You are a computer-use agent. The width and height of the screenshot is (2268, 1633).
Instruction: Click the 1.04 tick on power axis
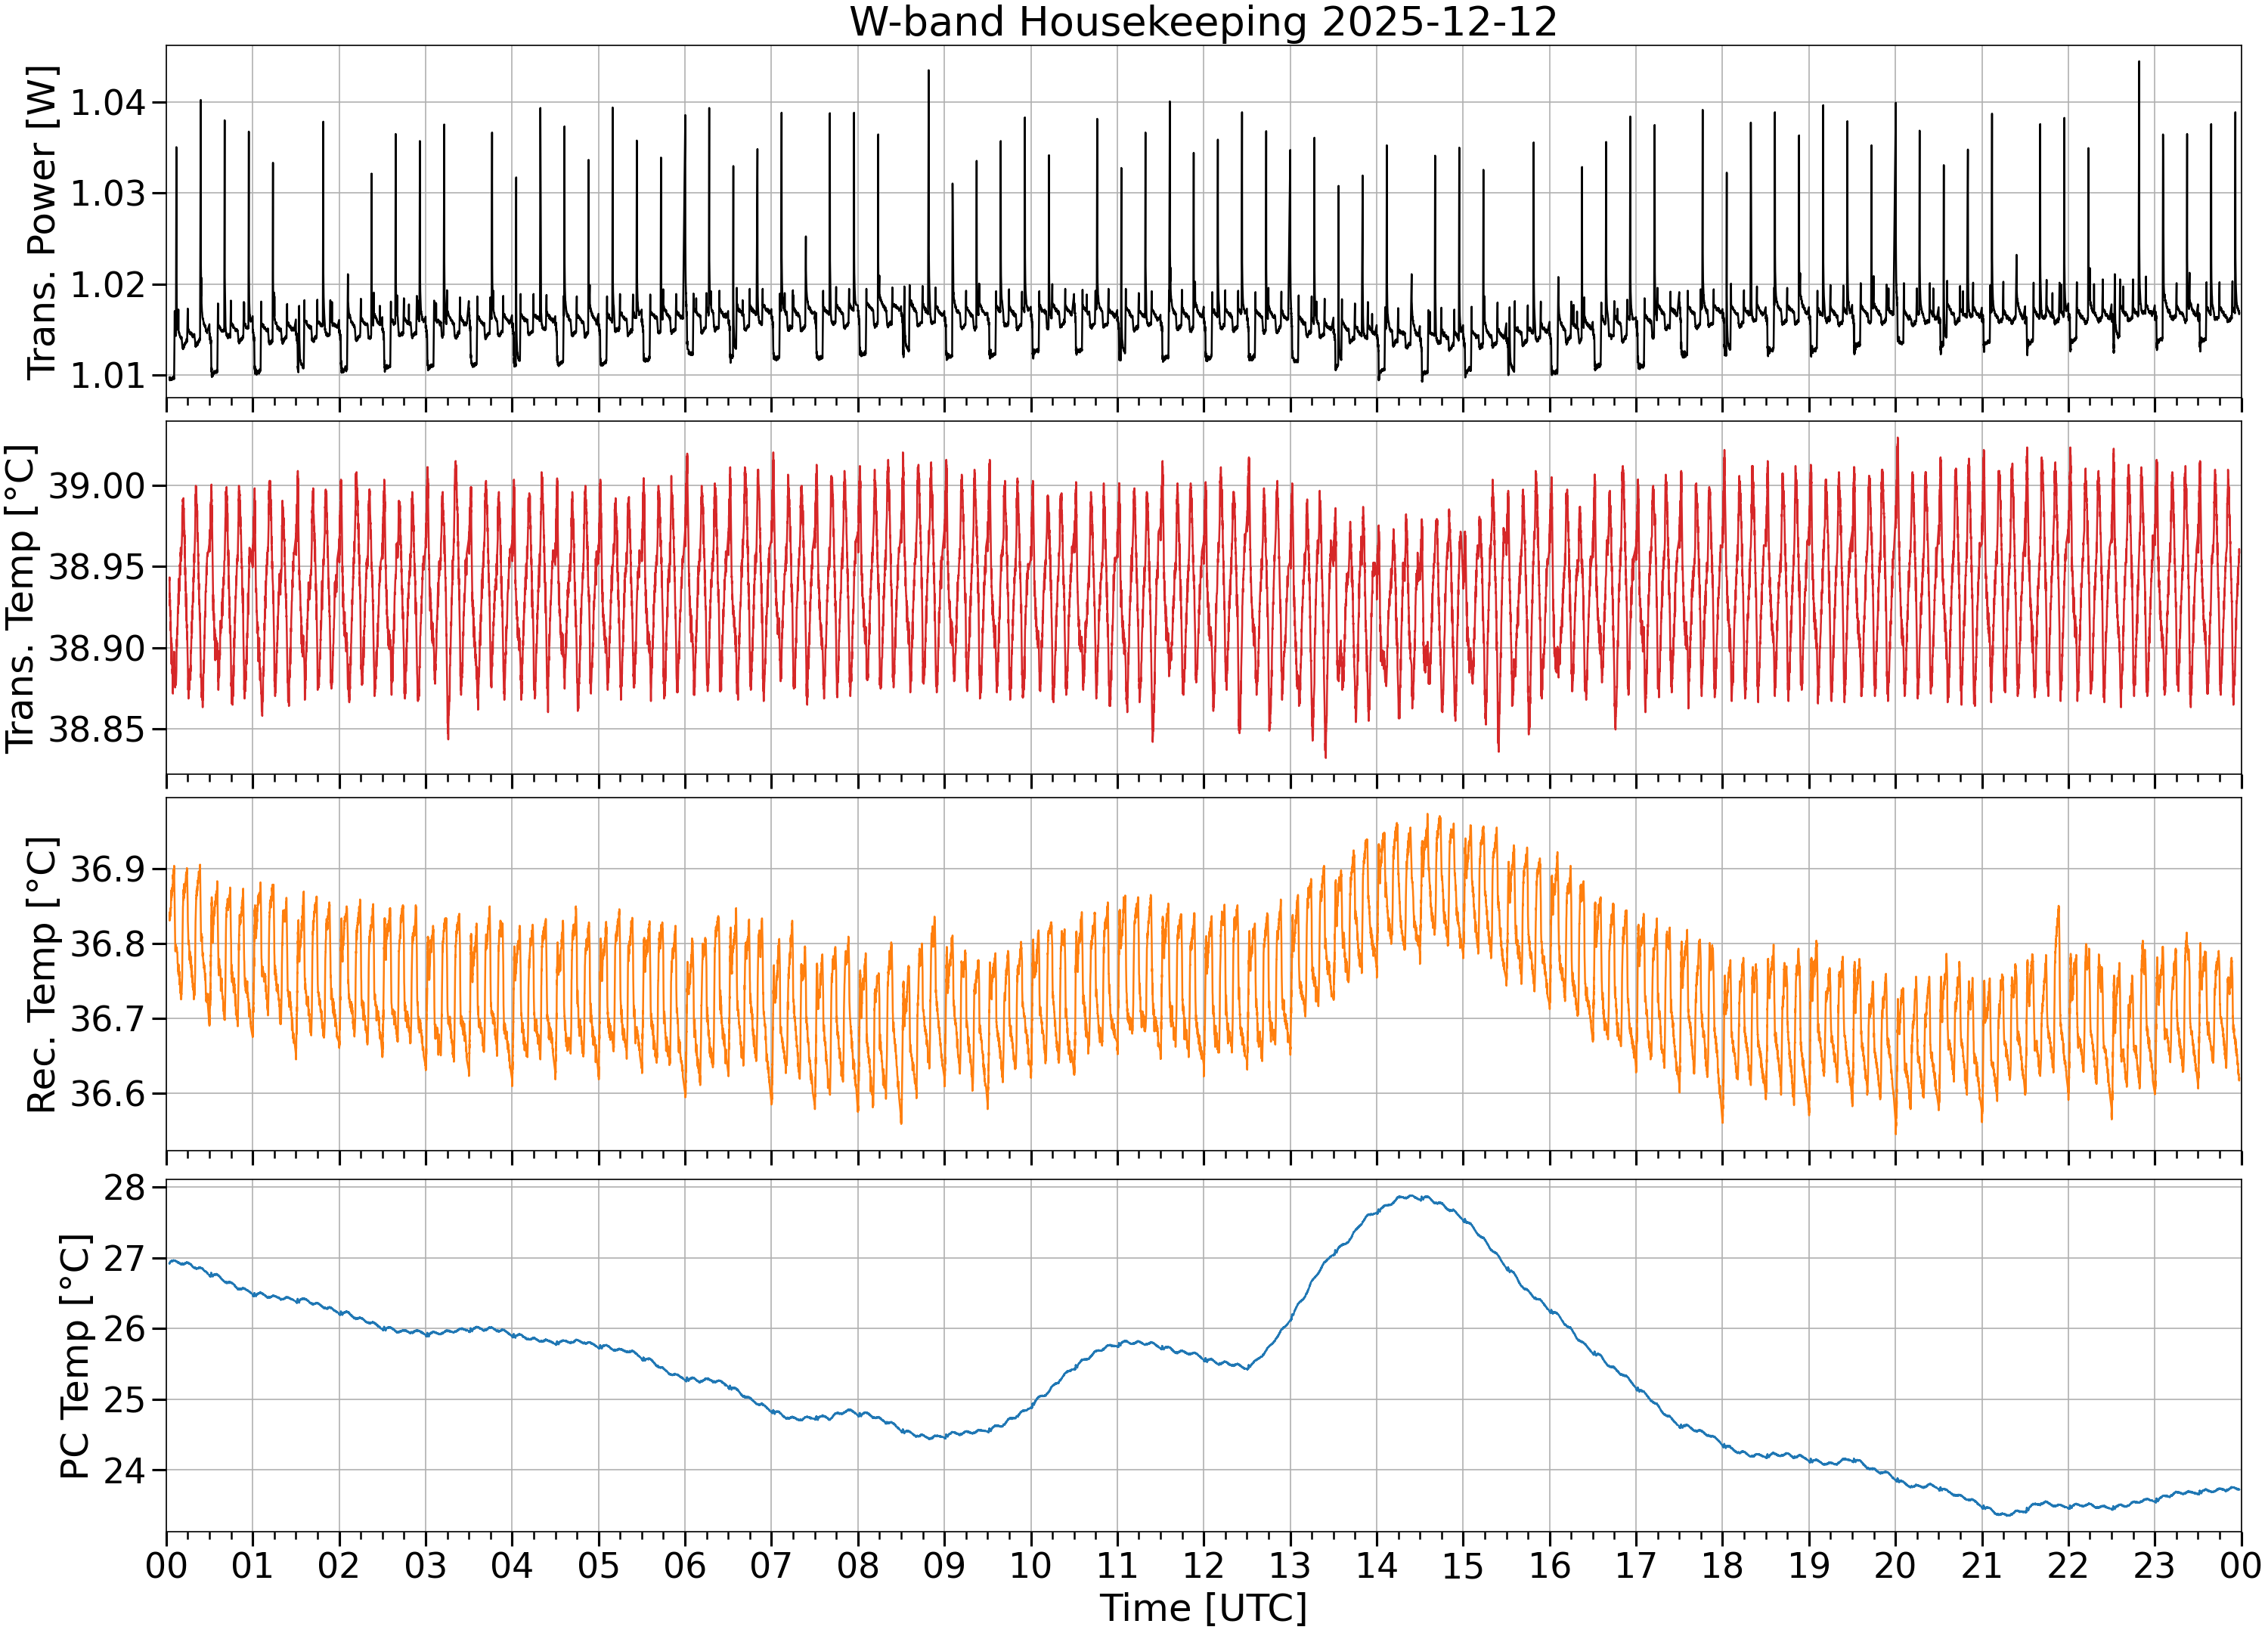pos(107,102)
